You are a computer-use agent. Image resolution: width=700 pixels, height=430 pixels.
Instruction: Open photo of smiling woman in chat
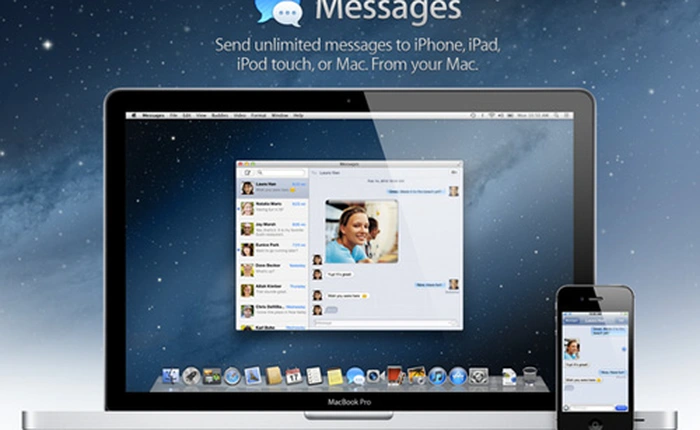pos(362,231)
